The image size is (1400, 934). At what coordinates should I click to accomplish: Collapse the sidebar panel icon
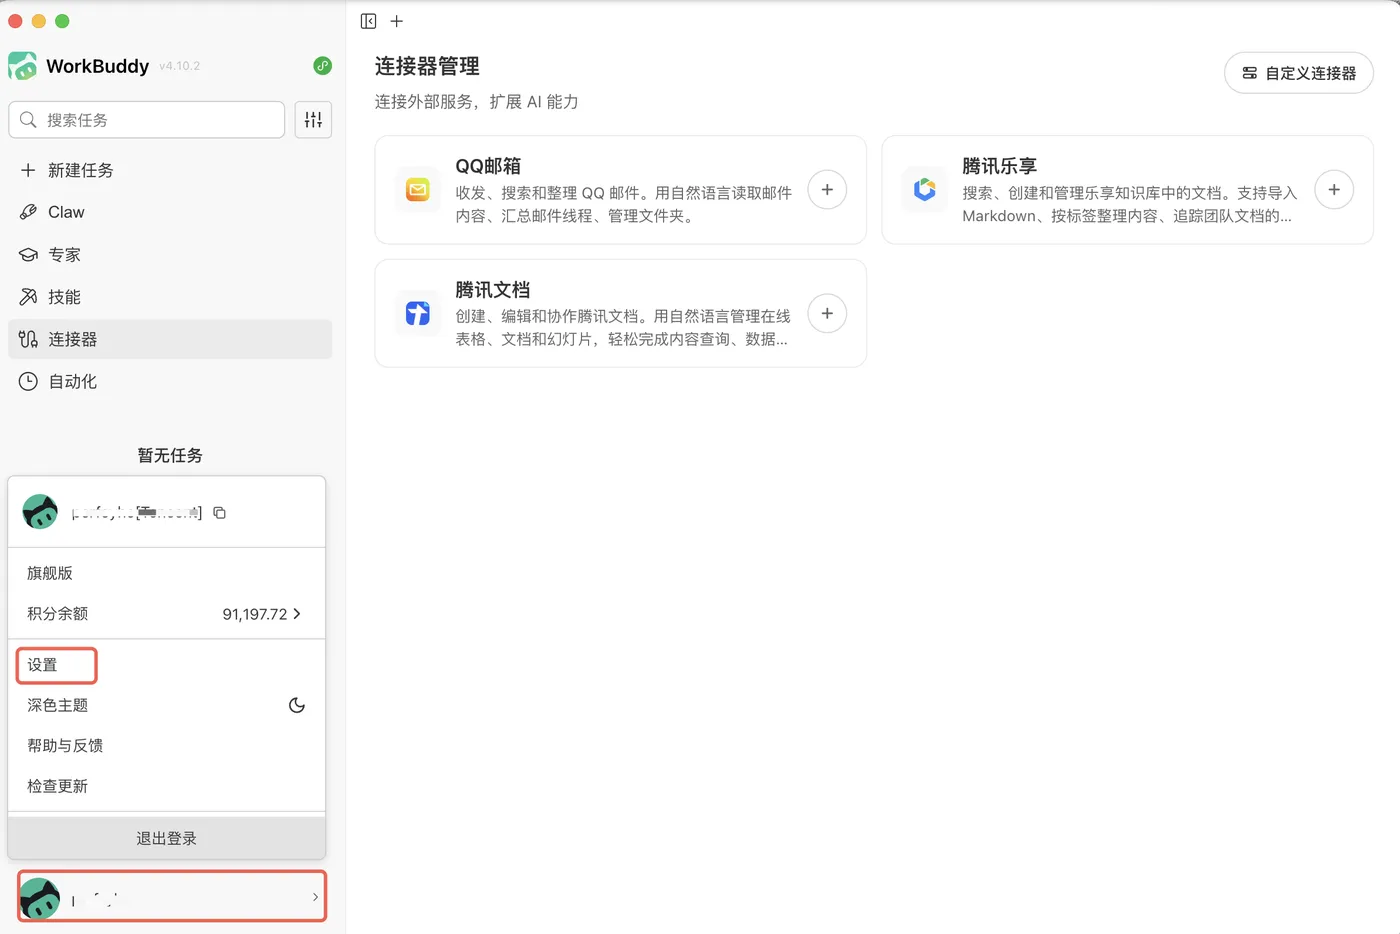point(368,21)
